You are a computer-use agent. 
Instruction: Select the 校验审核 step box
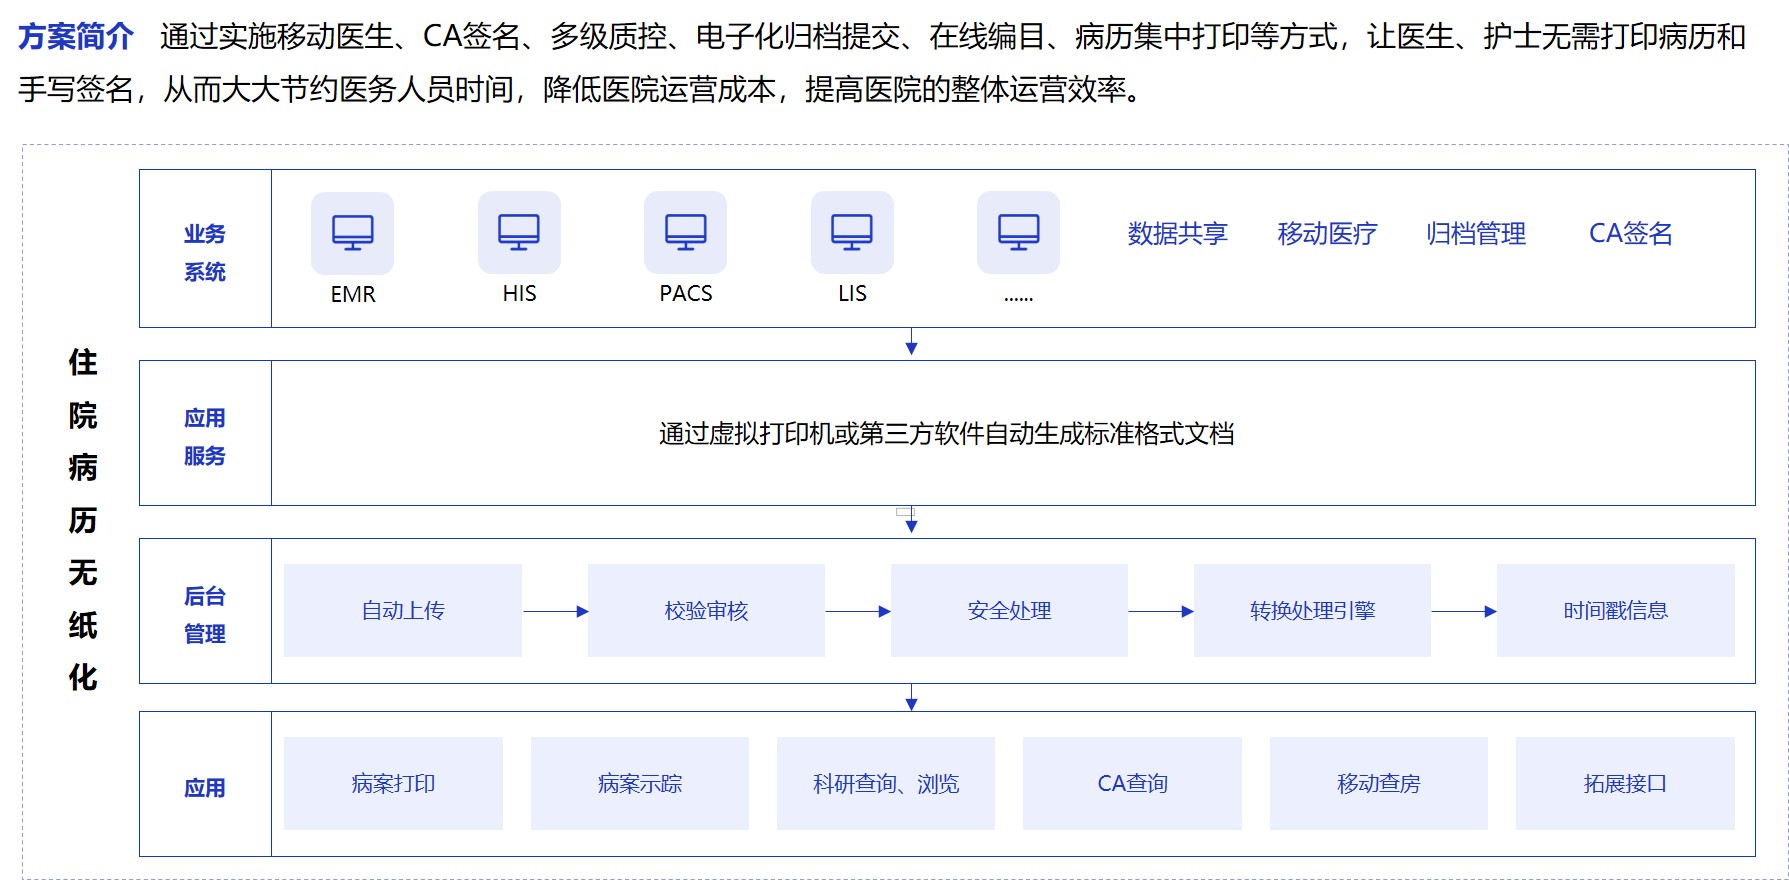pyautogui.click(x=706, y=610)
